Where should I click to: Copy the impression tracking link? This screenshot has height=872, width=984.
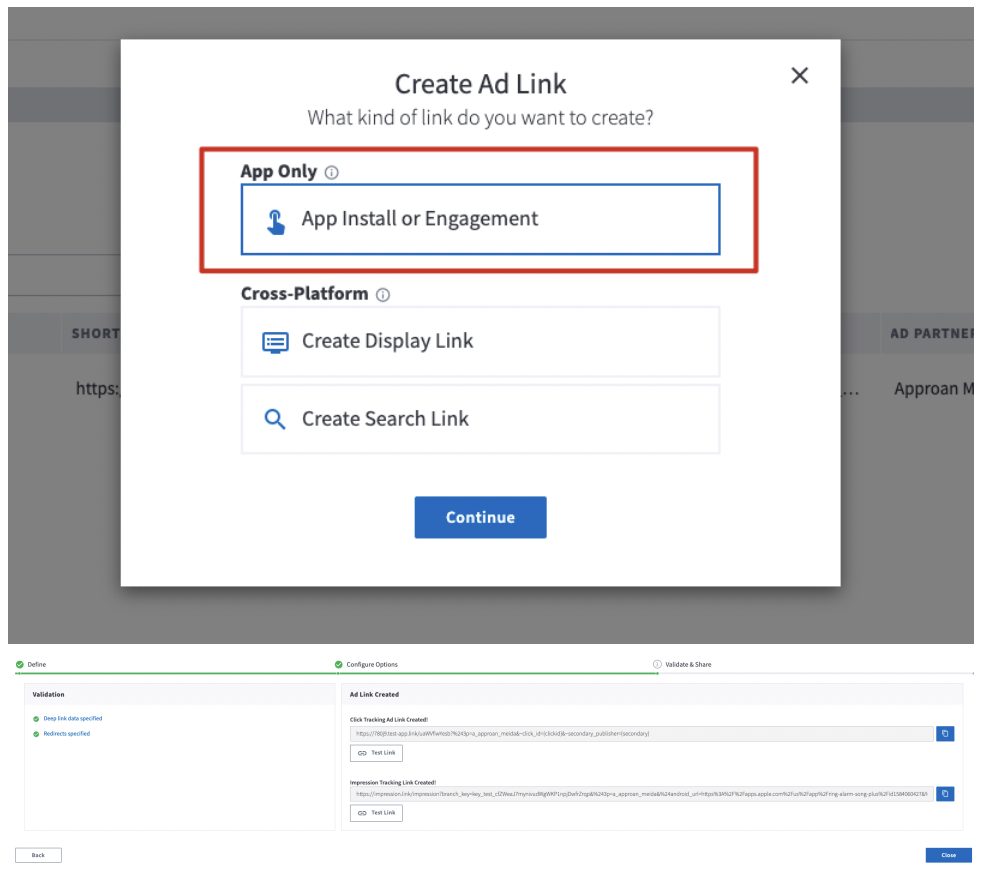pyautogui.click(x=945, y=794)
